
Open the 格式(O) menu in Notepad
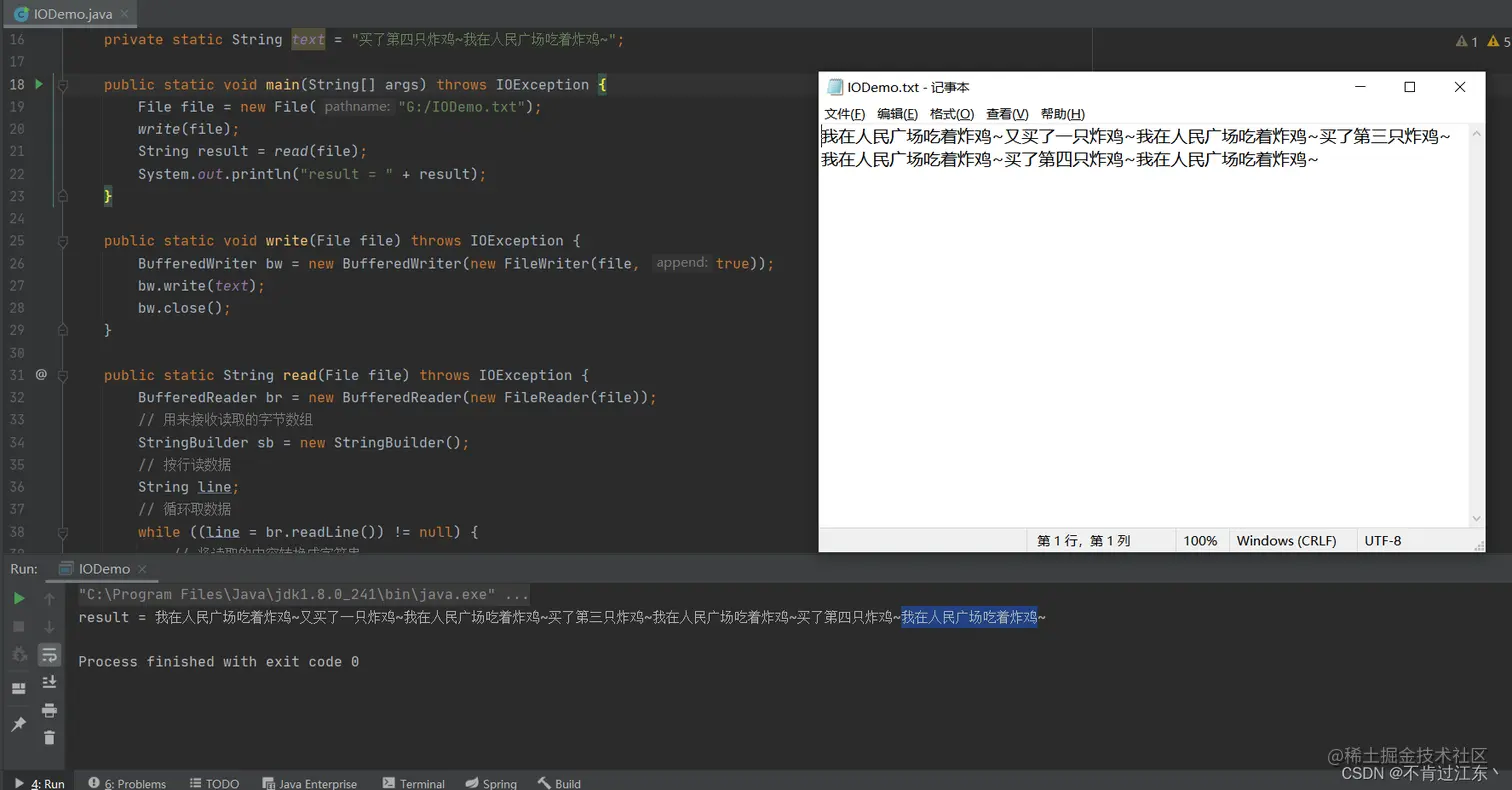point(952,114)
